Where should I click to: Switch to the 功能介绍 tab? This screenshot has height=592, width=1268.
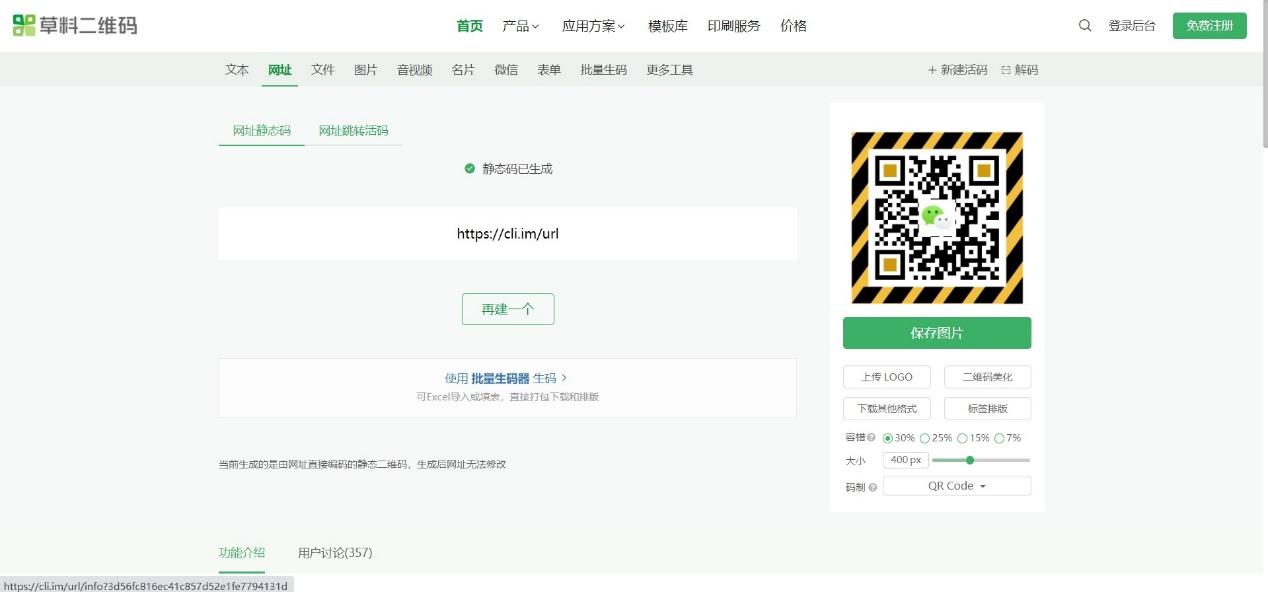pos(242,553)
